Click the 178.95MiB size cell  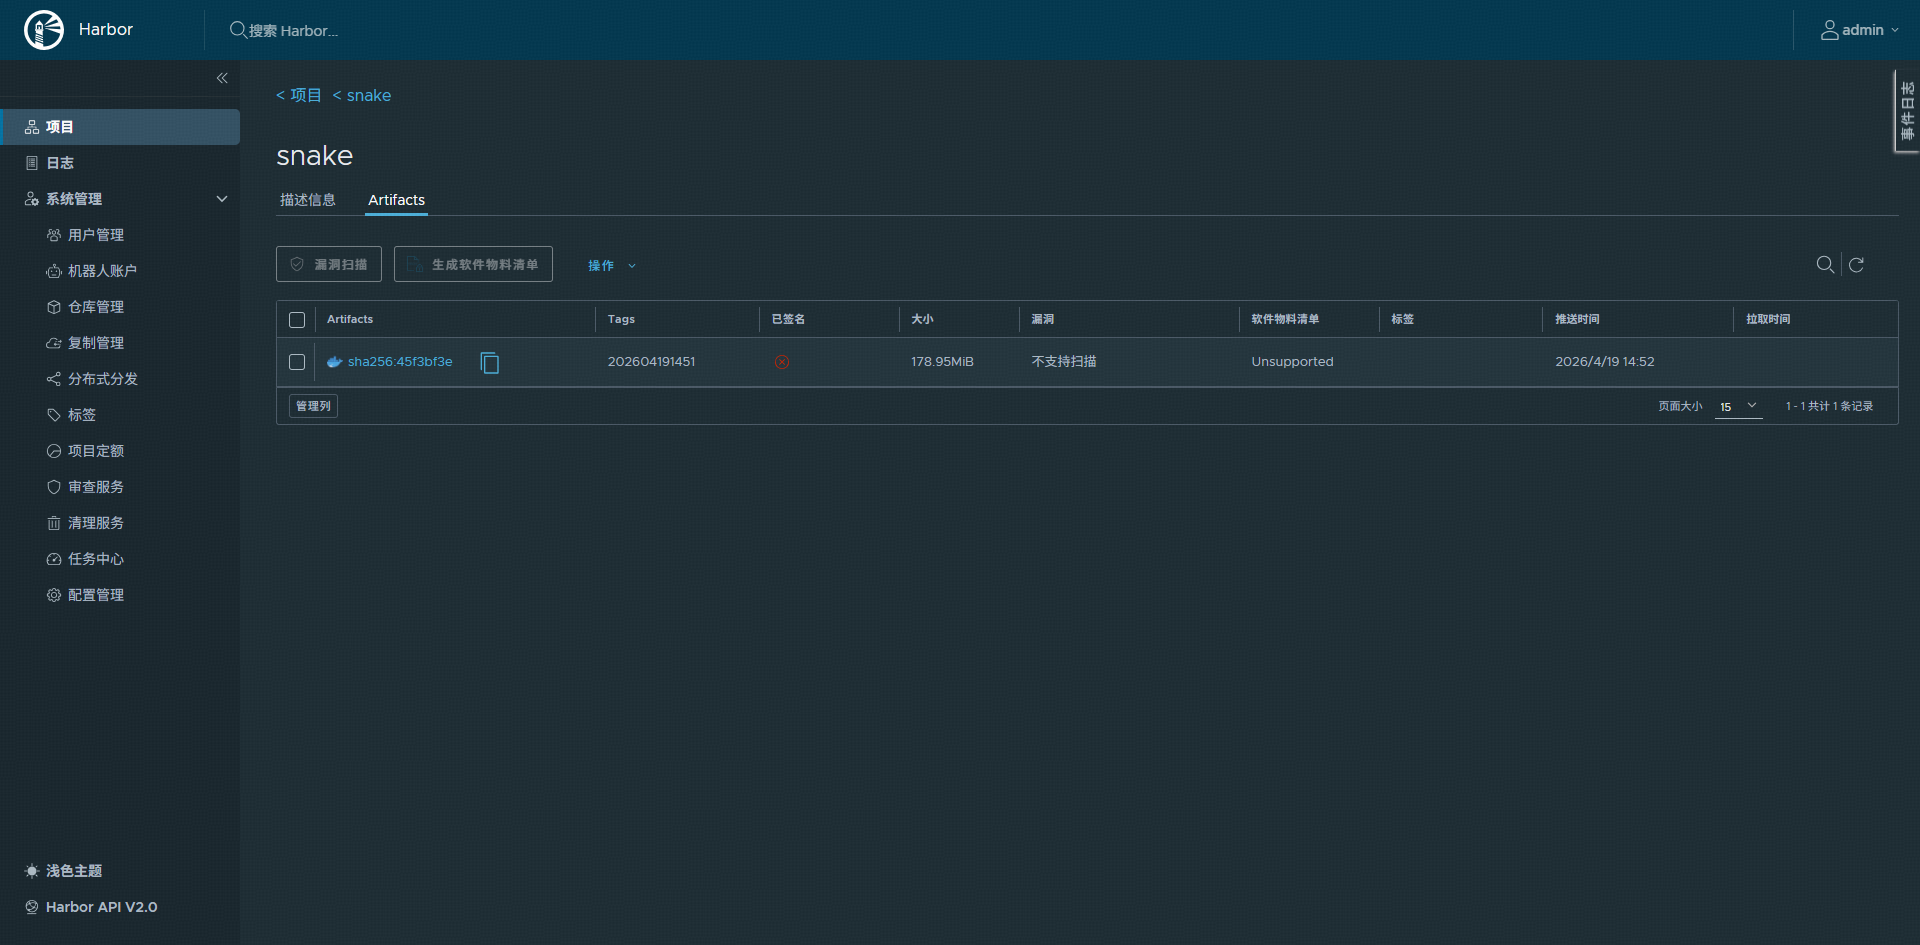(x=942, y=362)
